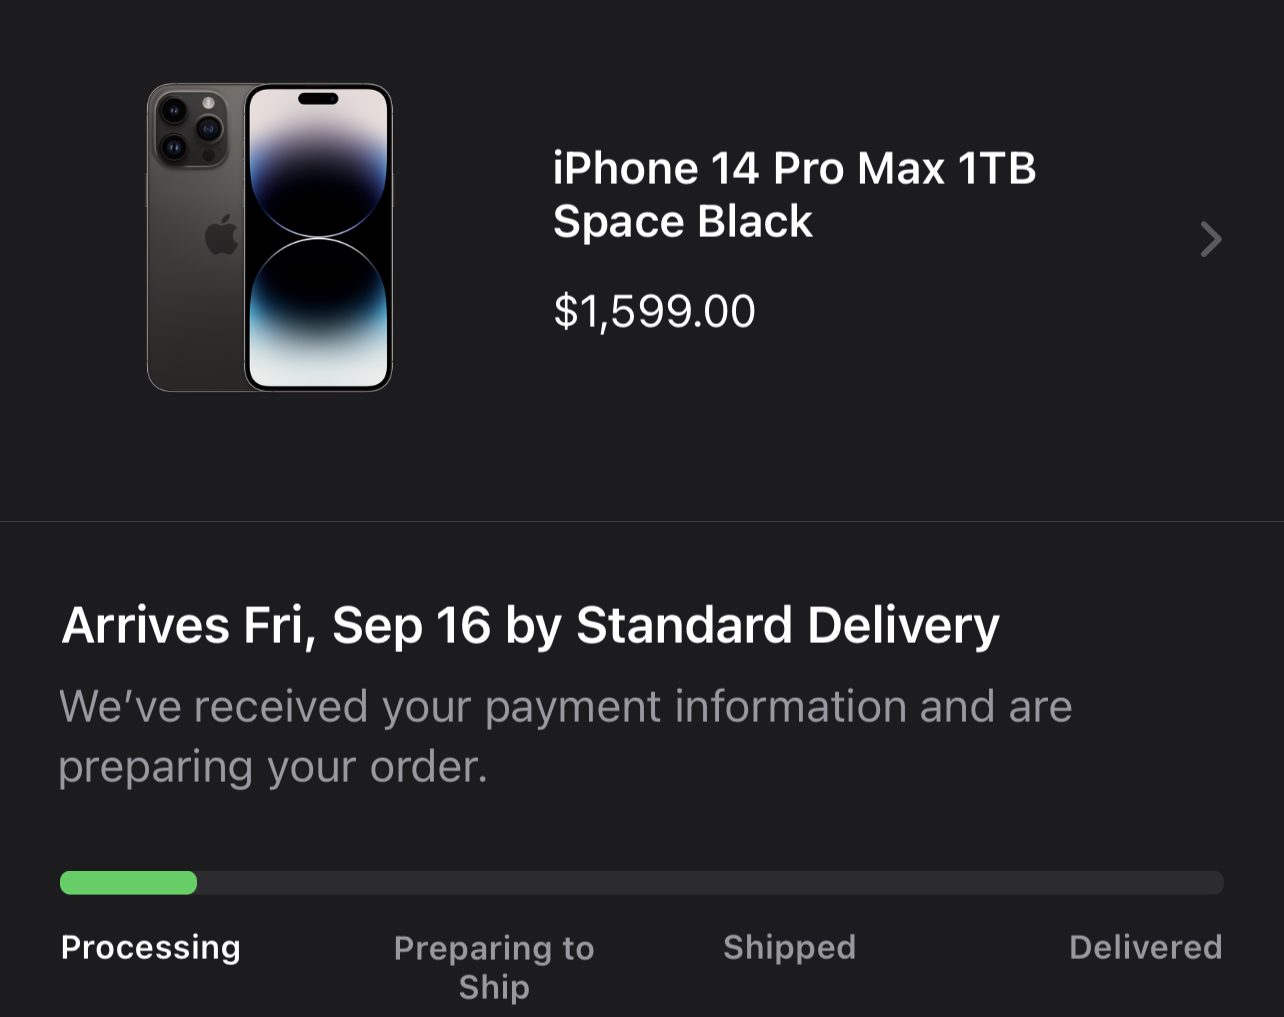Tap the Standard Delivery text

(x=787, y=626)
